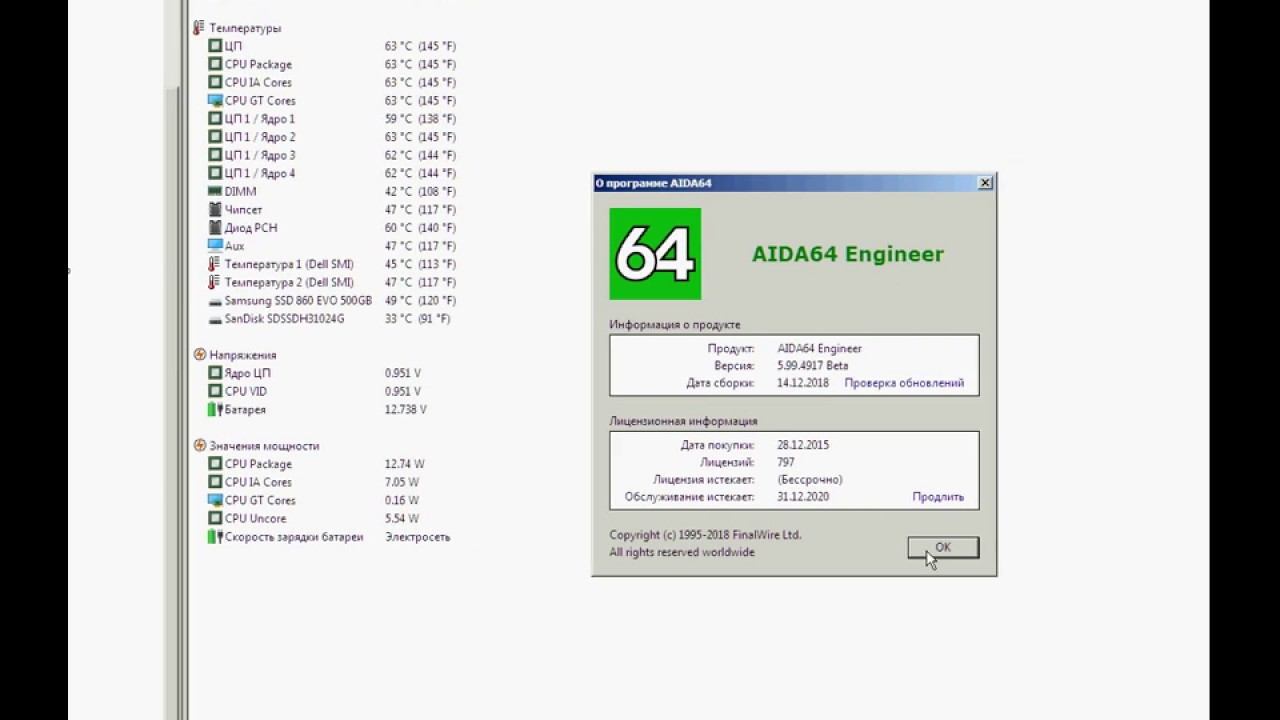Click the 797 licenses count
This screenshot has width=1280, height=720.
click(786, 463)
